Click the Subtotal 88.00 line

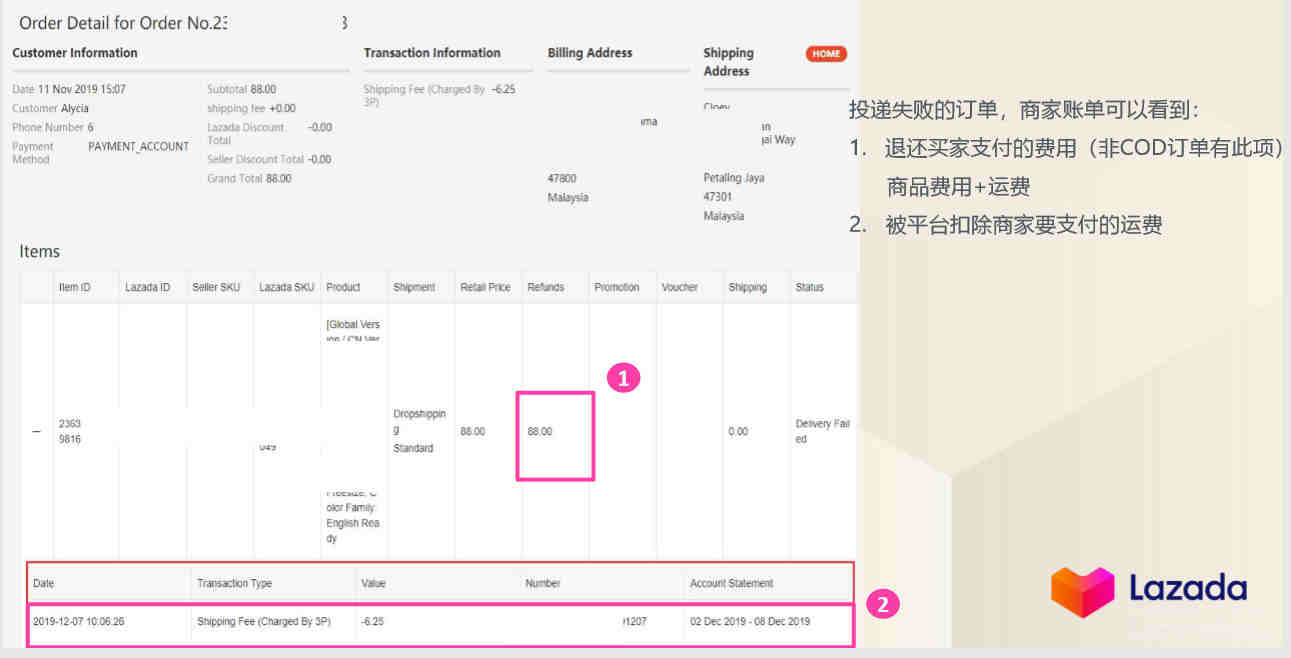click(x=242, y=89)
